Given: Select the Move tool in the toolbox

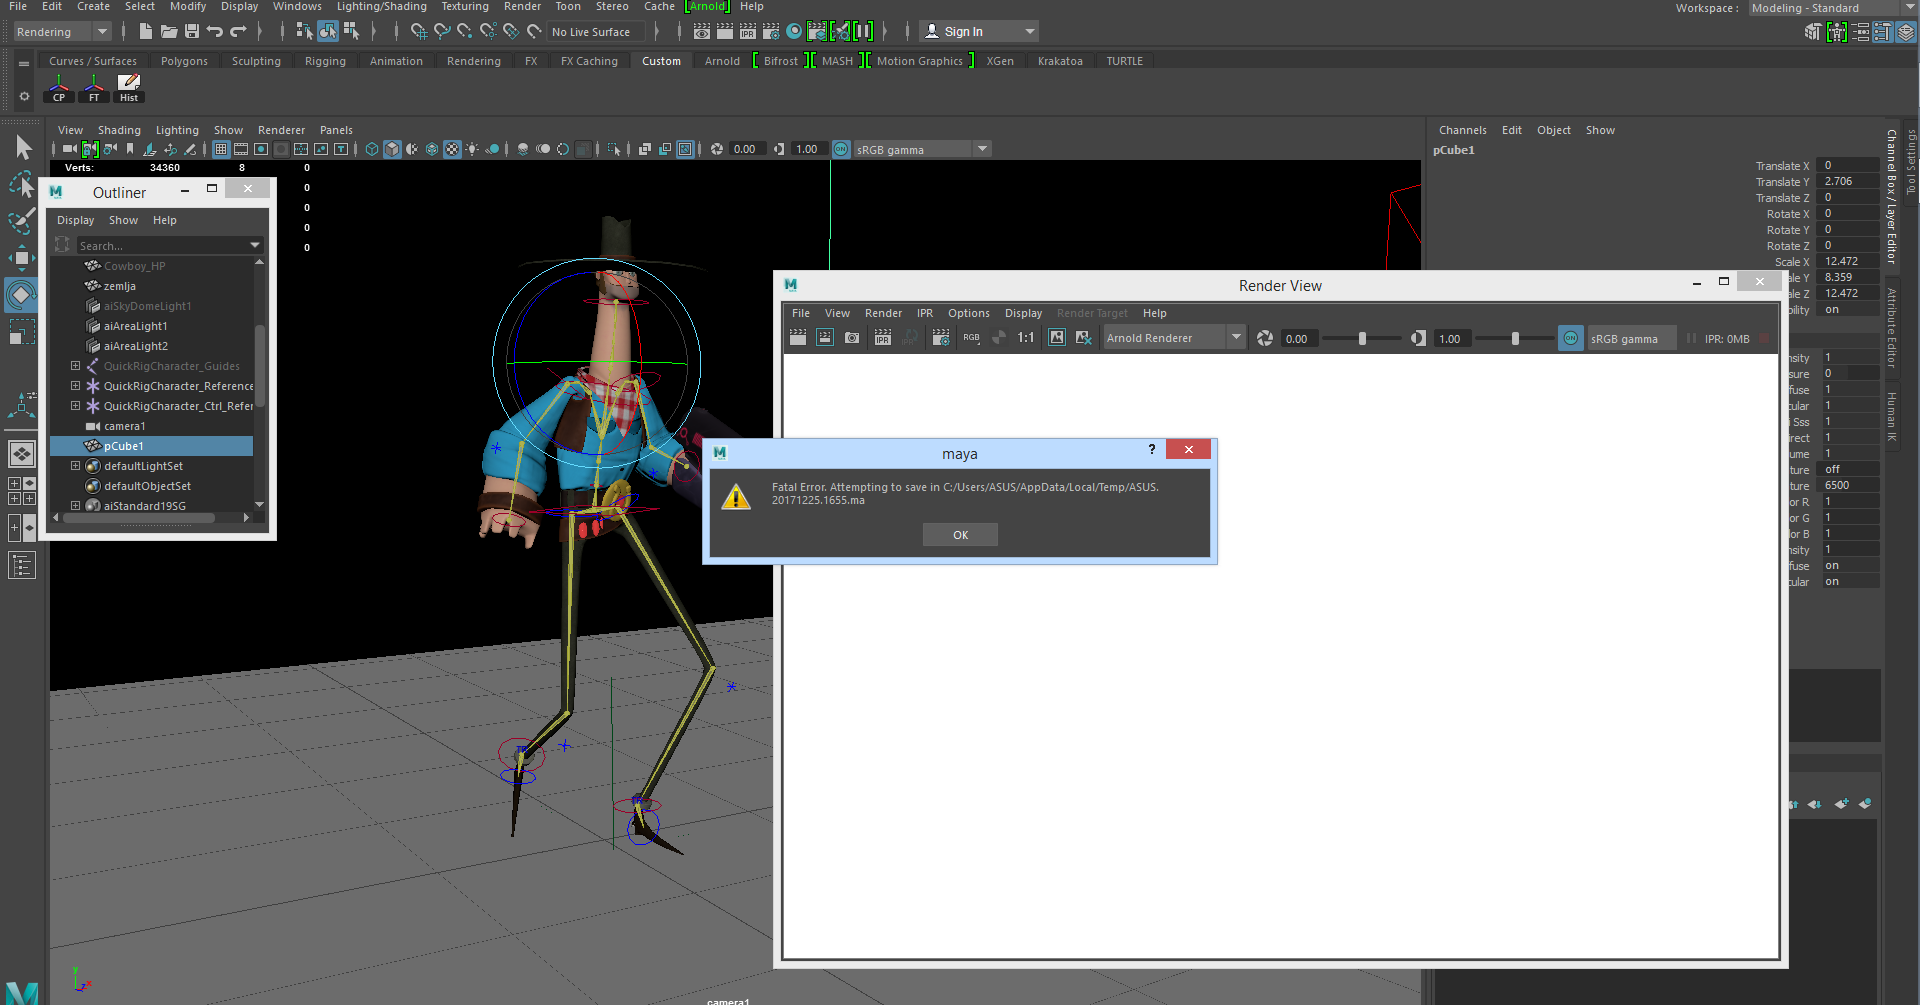Looking at the screenshot, I should (x=22, y=258).
